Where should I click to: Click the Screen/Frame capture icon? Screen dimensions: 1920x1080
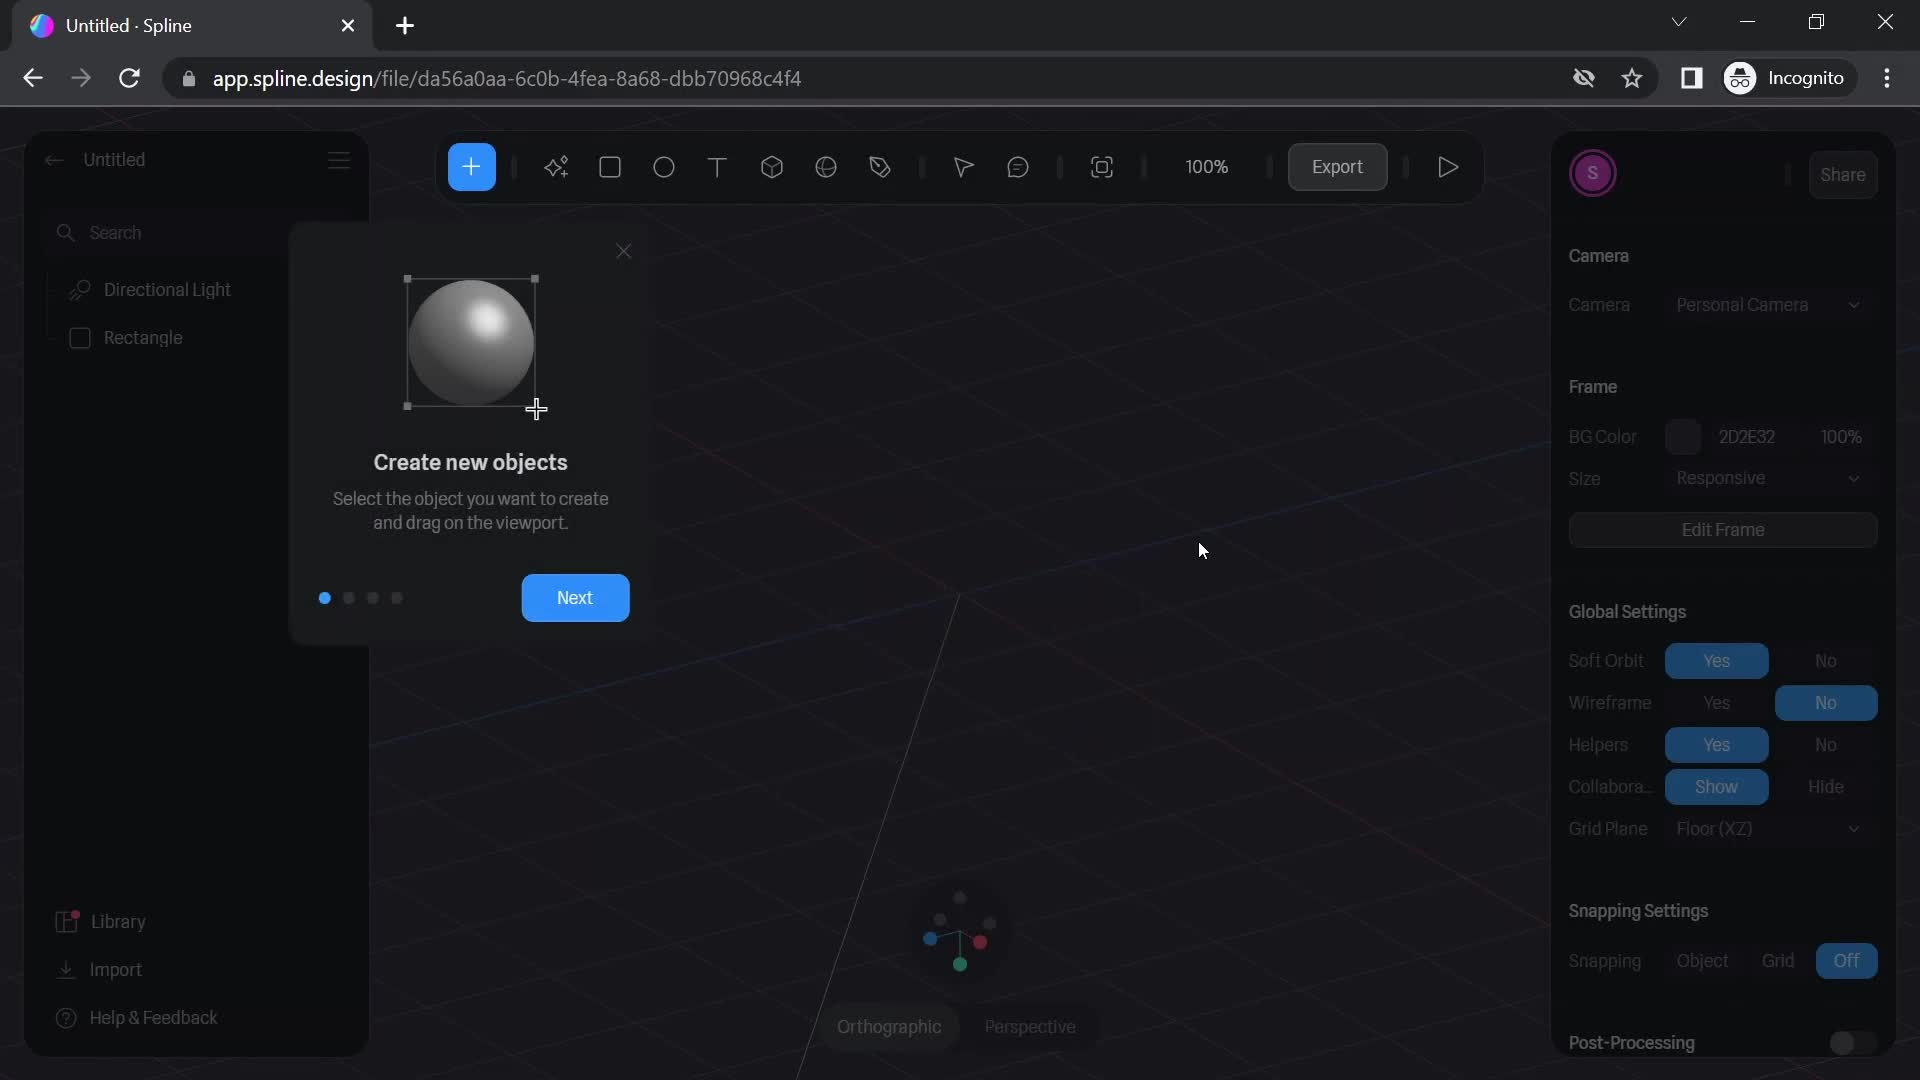[x=1102, y=166]
